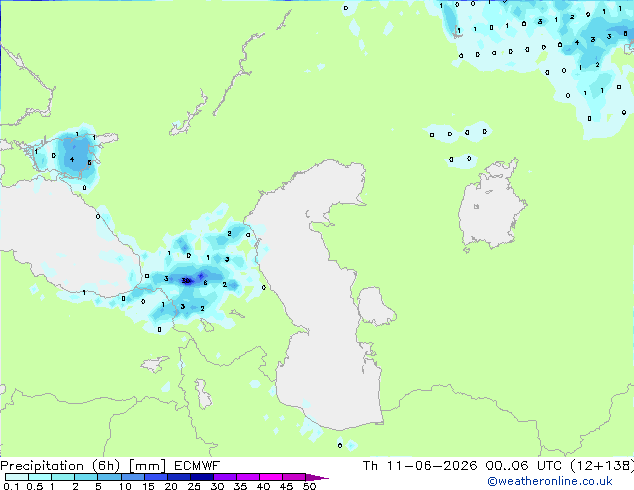634x490 pixels.
Task: Click the 'Th 11-06-2026' date text
Action: [x=420, y=466]
